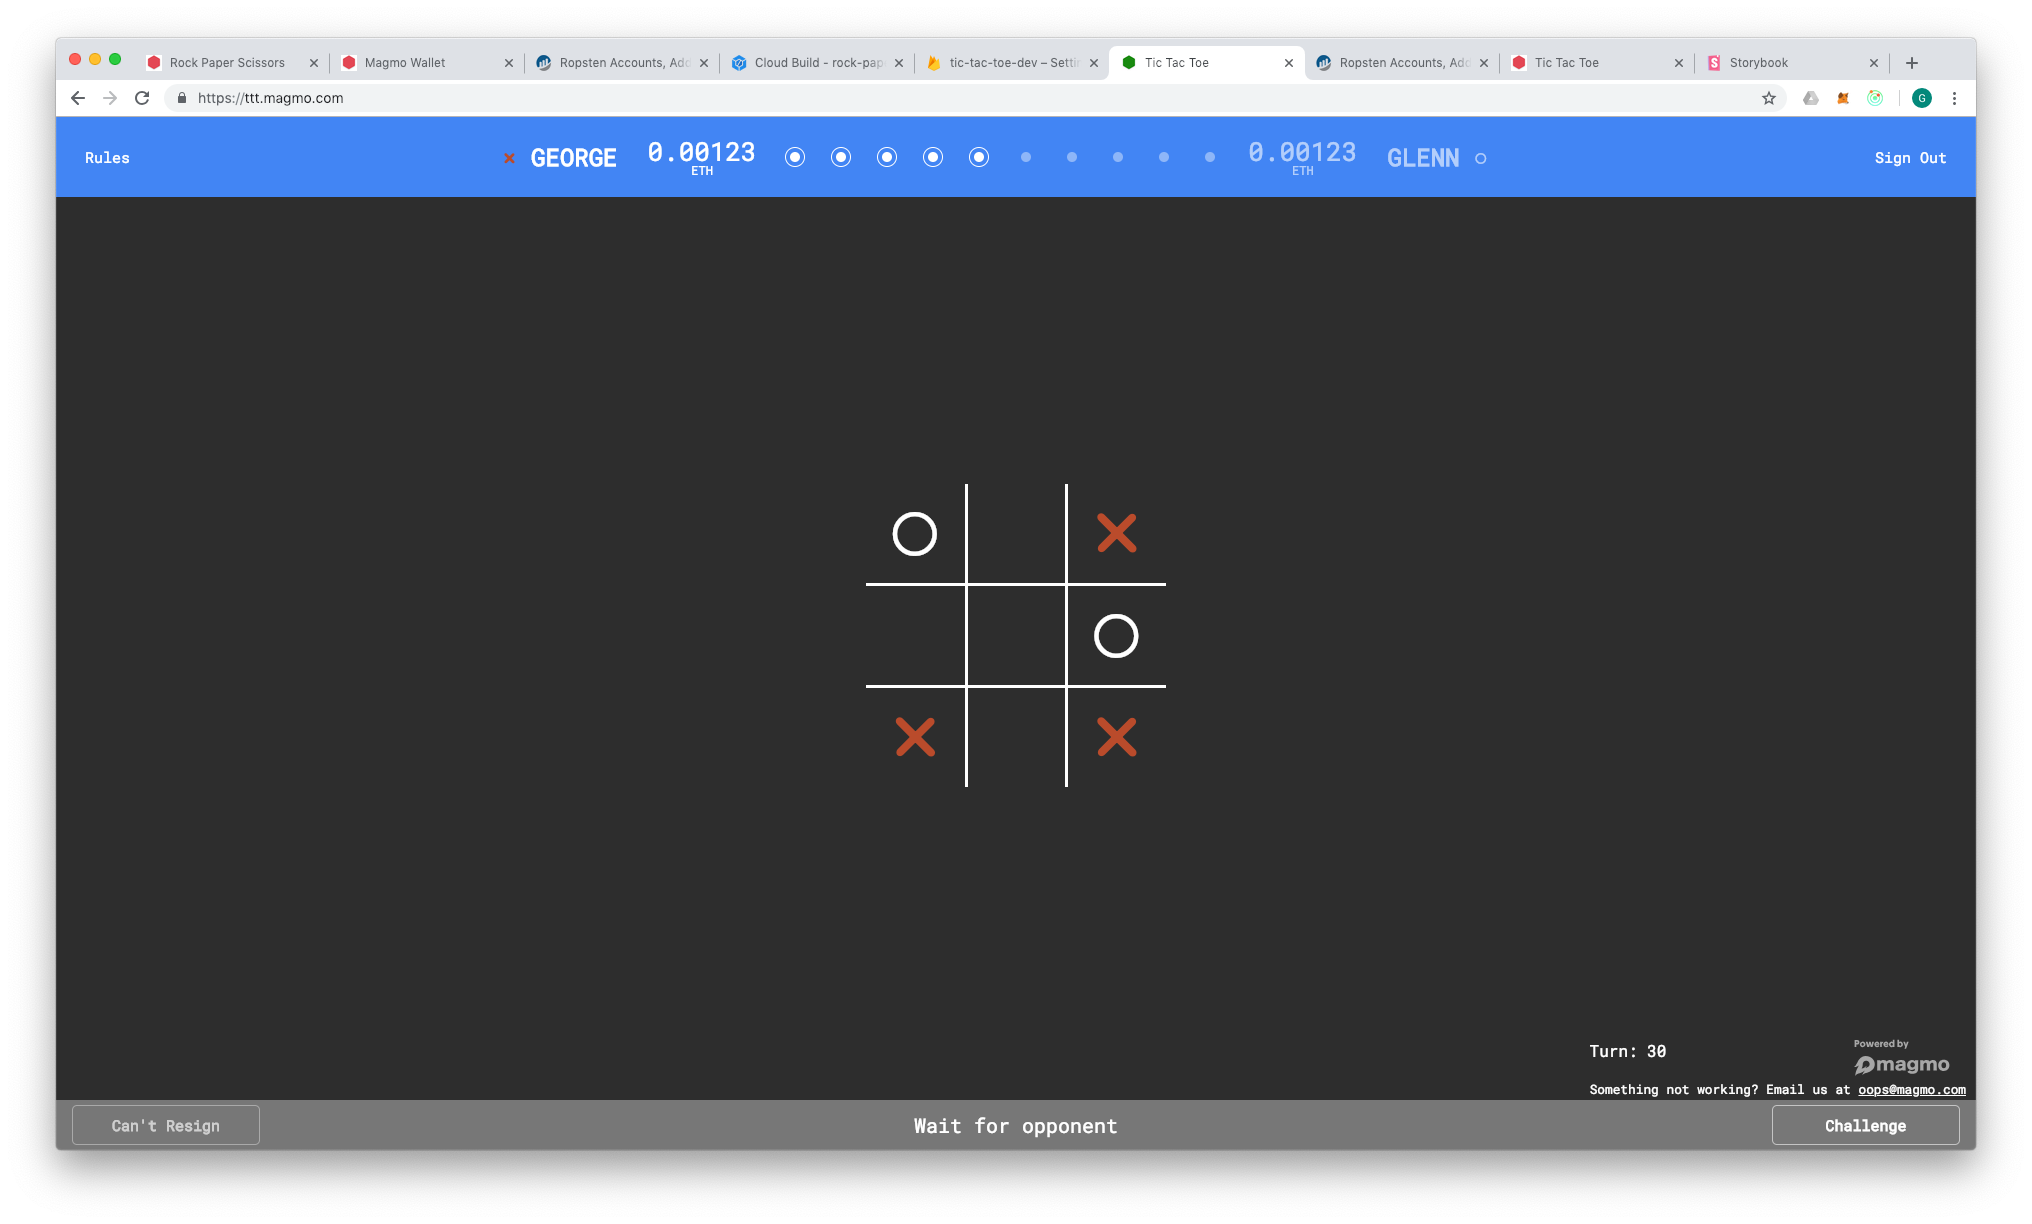This screenshot has width=2032, height=1224.
Task: Click the empty middle-left board cell
Action: (x=915, y=636)
